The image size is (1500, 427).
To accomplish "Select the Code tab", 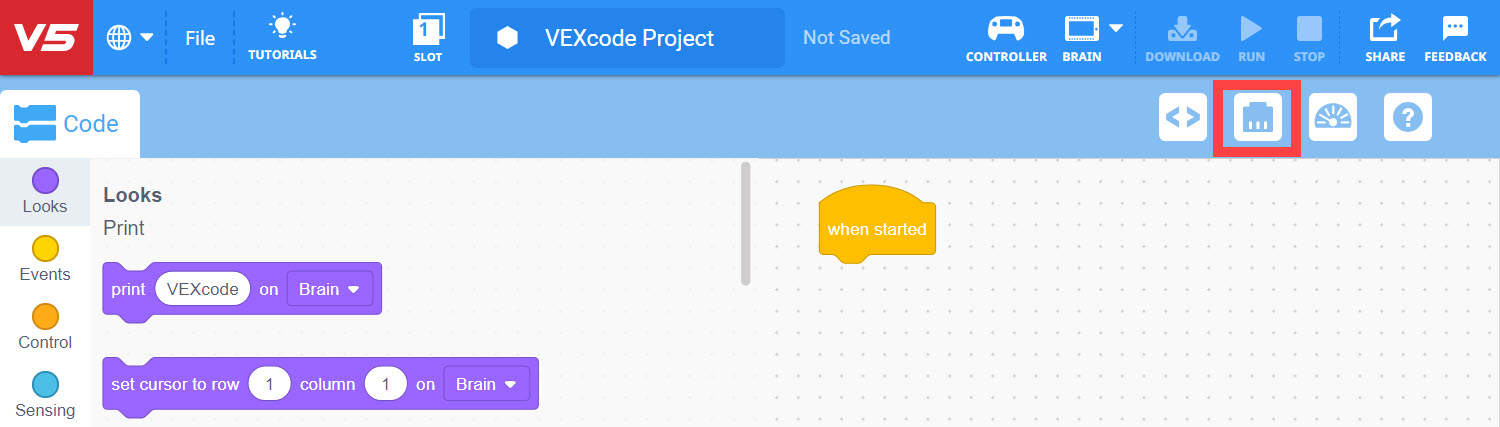I will click(x=70, y=124).
